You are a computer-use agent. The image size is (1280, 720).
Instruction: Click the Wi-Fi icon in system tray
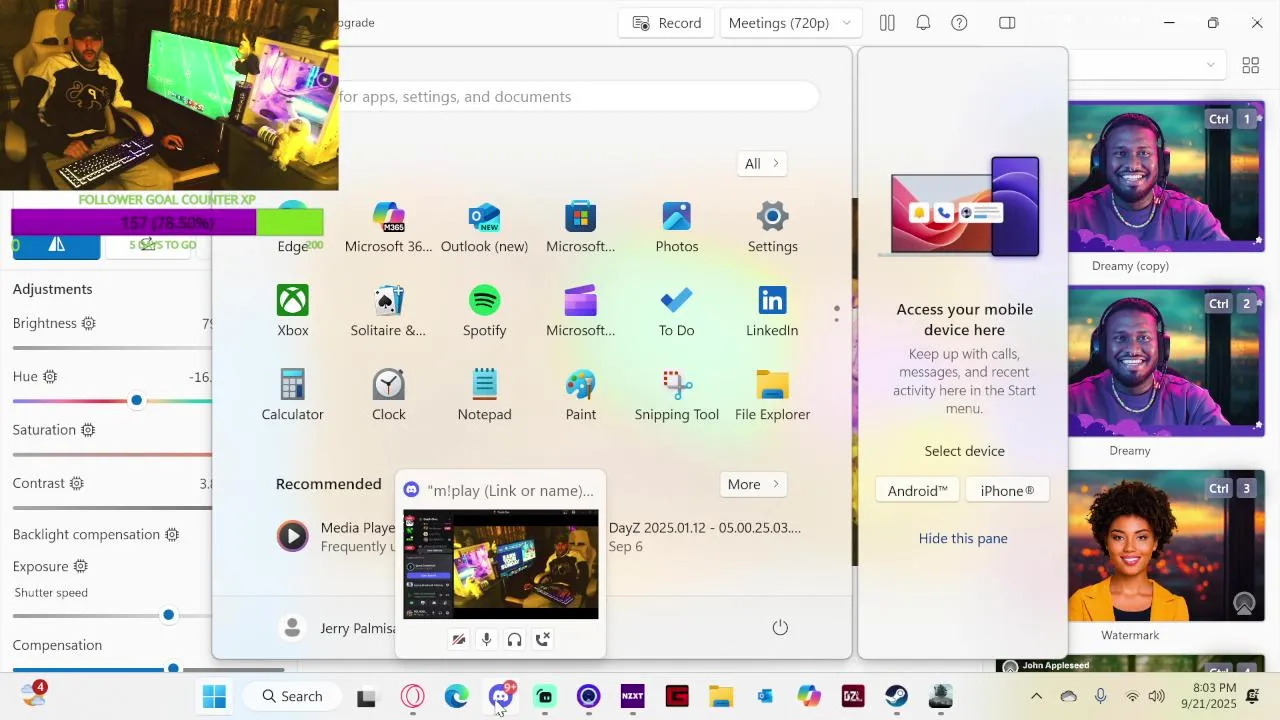pos(1132,696)
